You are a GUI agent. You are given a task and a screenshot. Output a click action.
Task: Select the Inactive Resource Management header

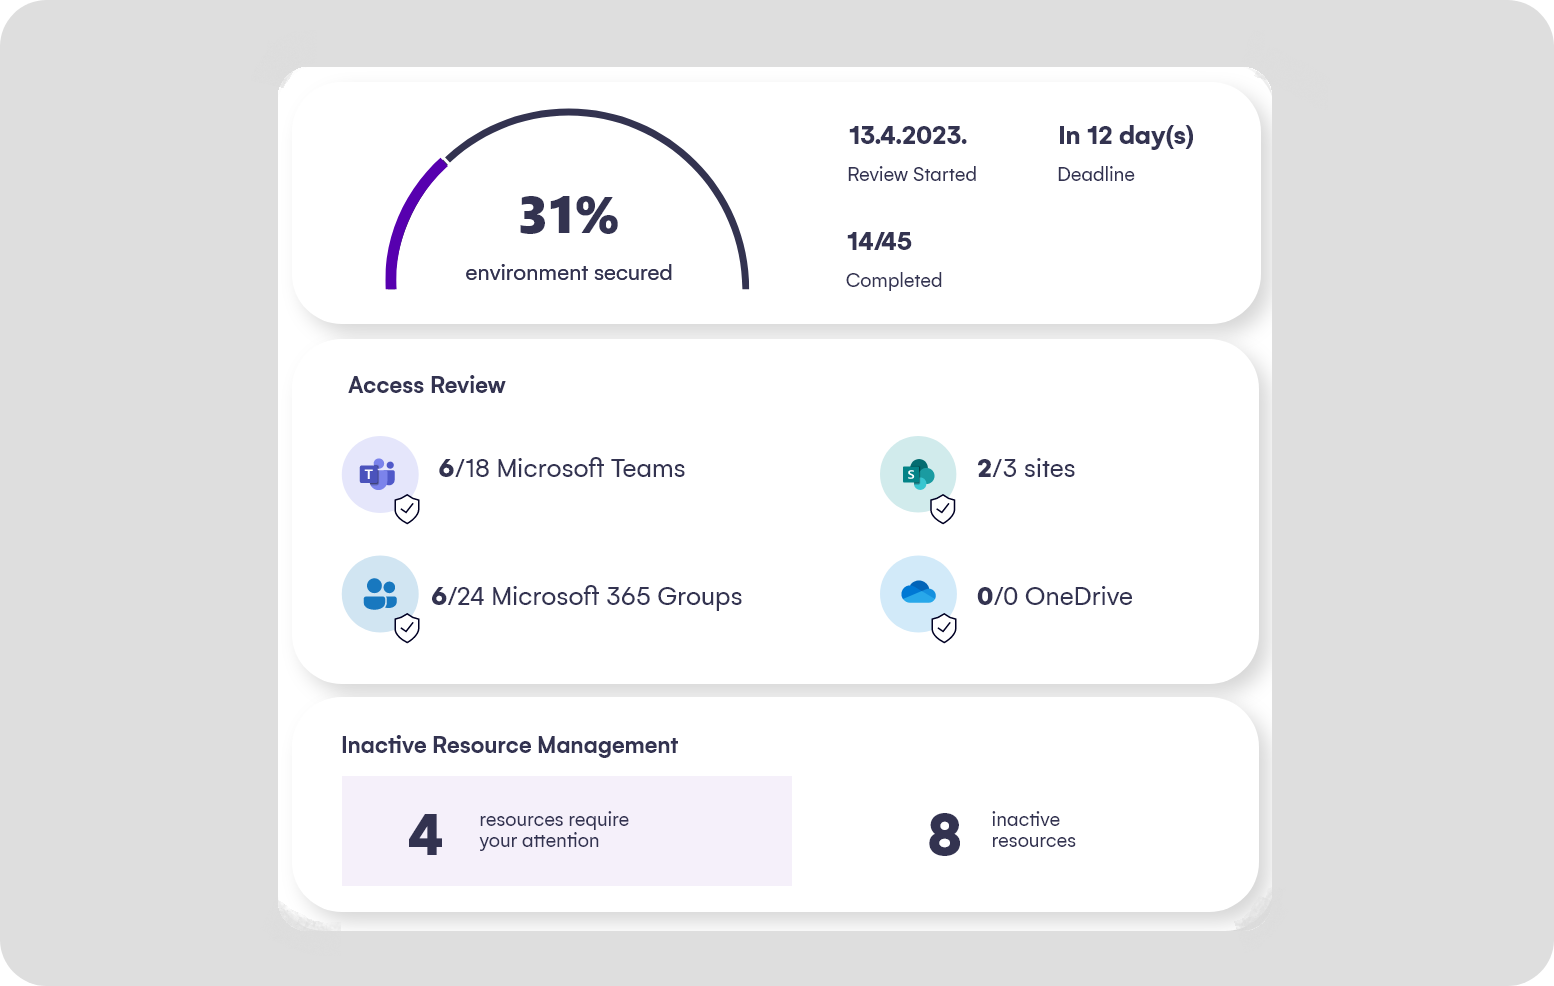click(x=510, y=745)
